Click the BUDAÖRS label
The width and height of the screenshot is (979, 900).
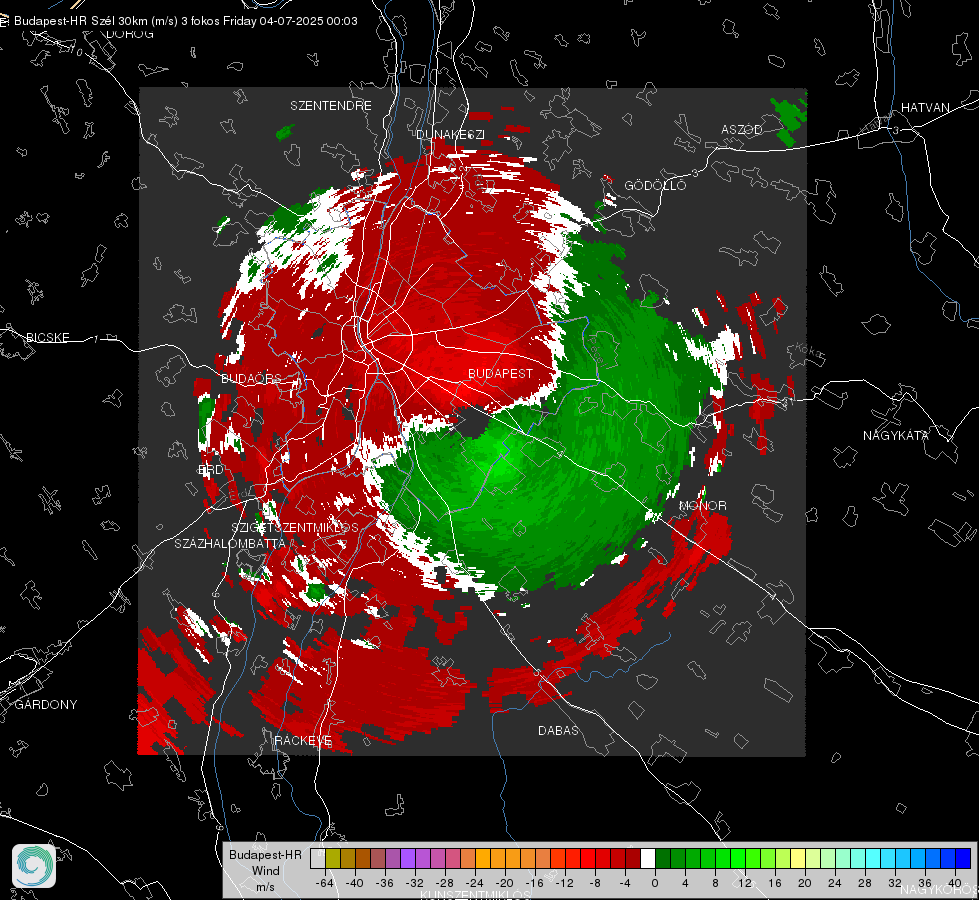click(251, 379)
